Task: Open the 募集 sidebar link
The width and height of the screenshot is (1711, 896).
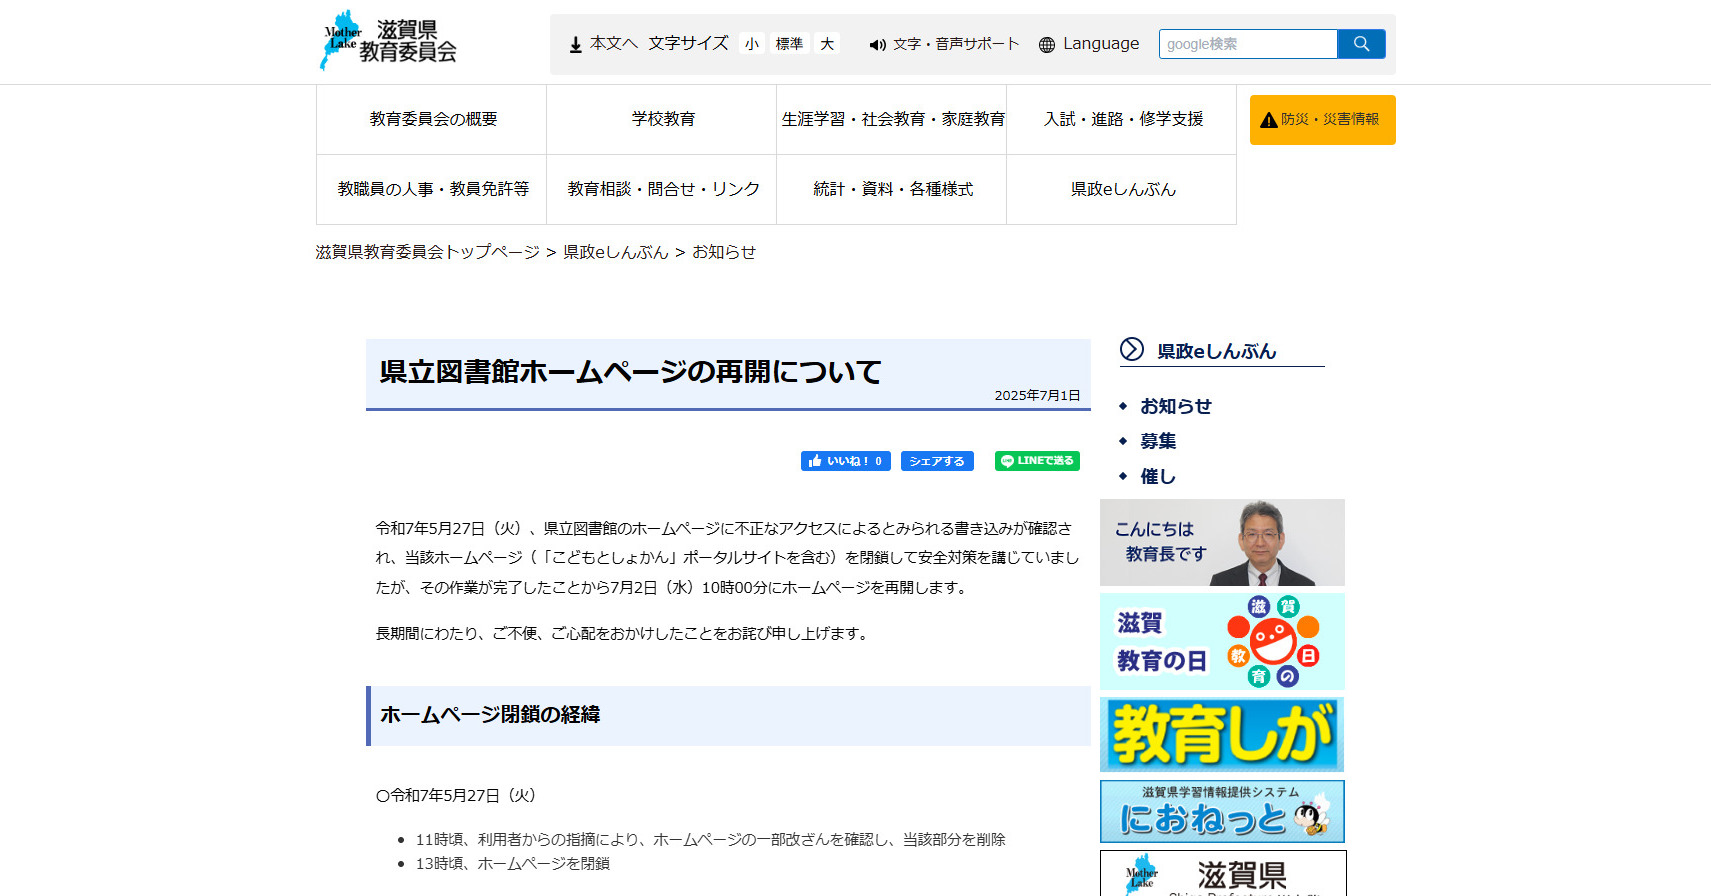Action: point(1158,441)
